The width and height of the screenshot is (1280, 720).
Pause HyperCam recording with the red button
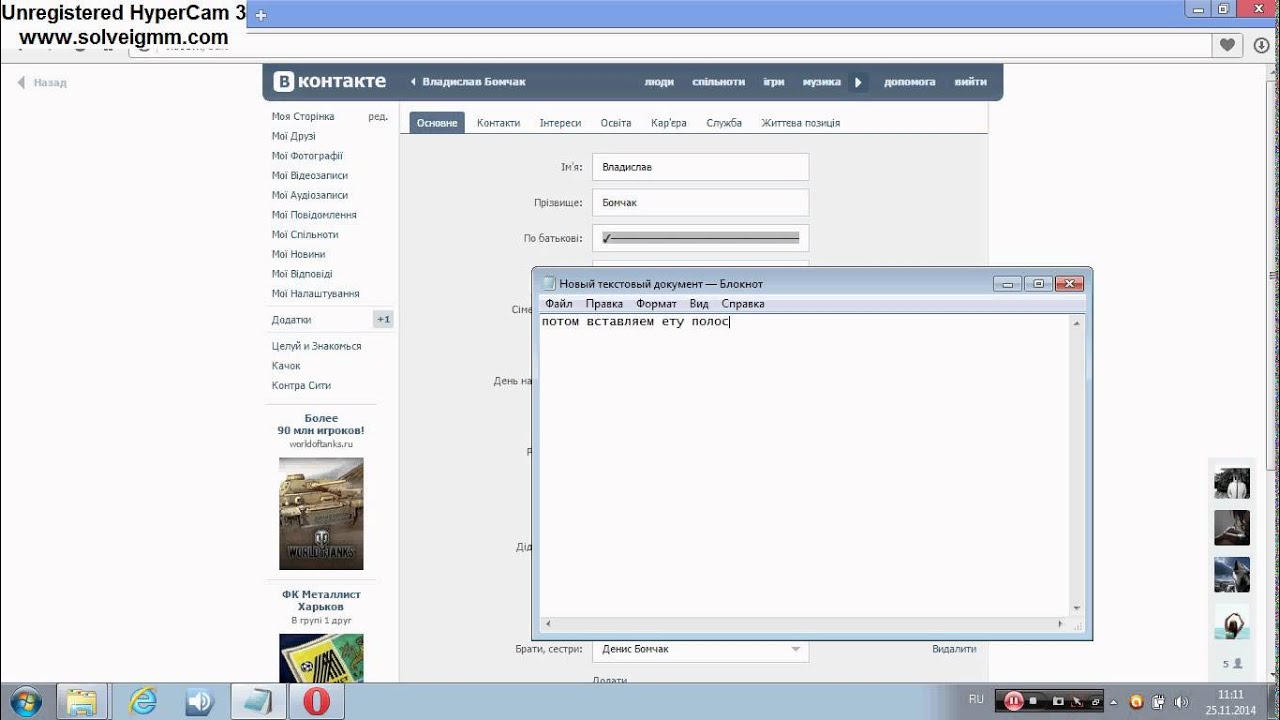(x=1014, y=701)
